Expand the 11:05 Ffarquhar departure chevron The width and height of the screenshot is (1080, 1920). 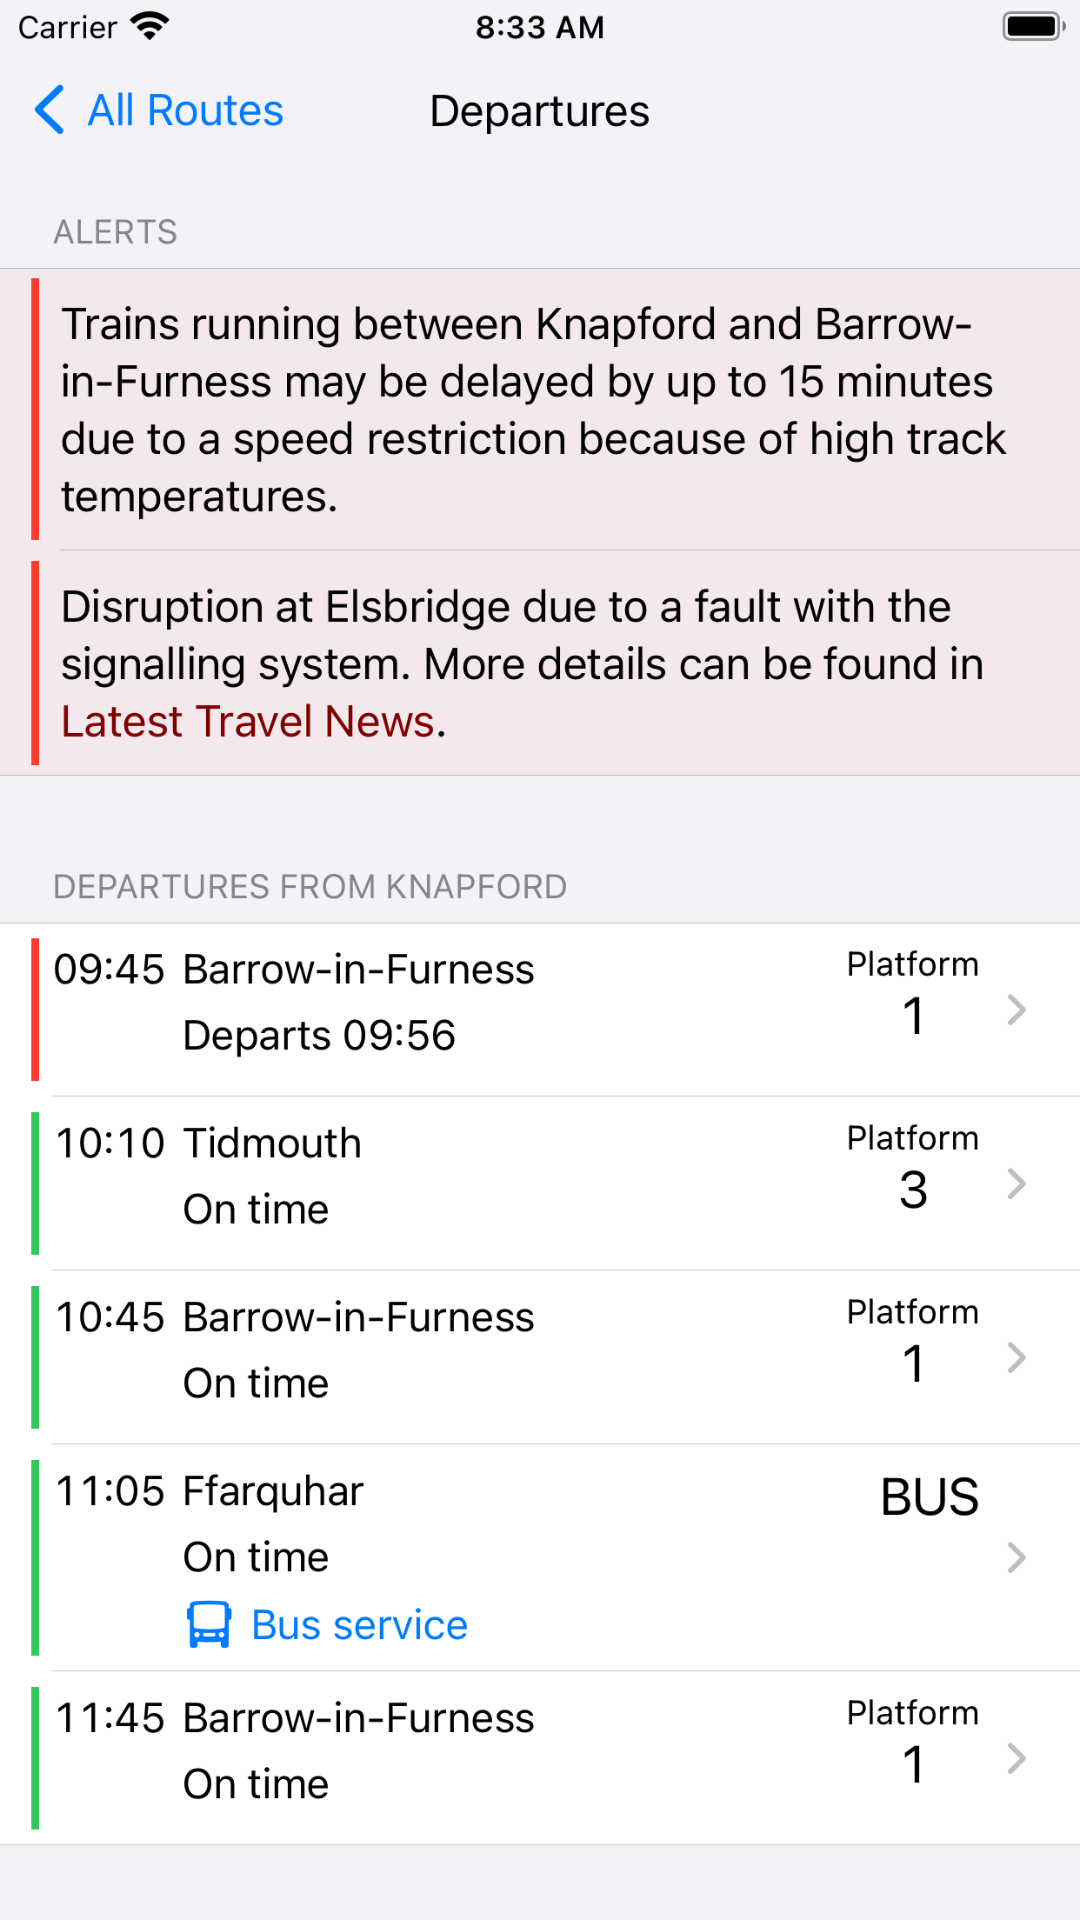pyautogui.click(x=1016, y=1558)
